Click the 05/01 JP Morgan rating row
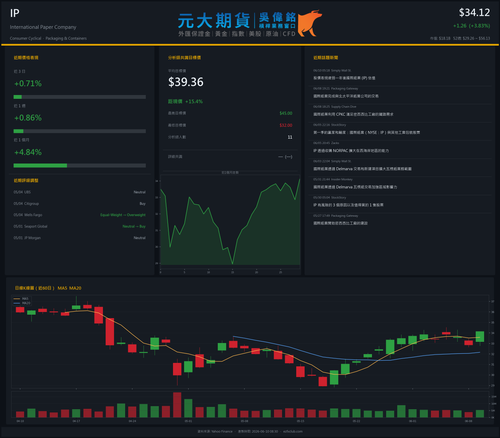The image size is (500, 438). (80, 238)
